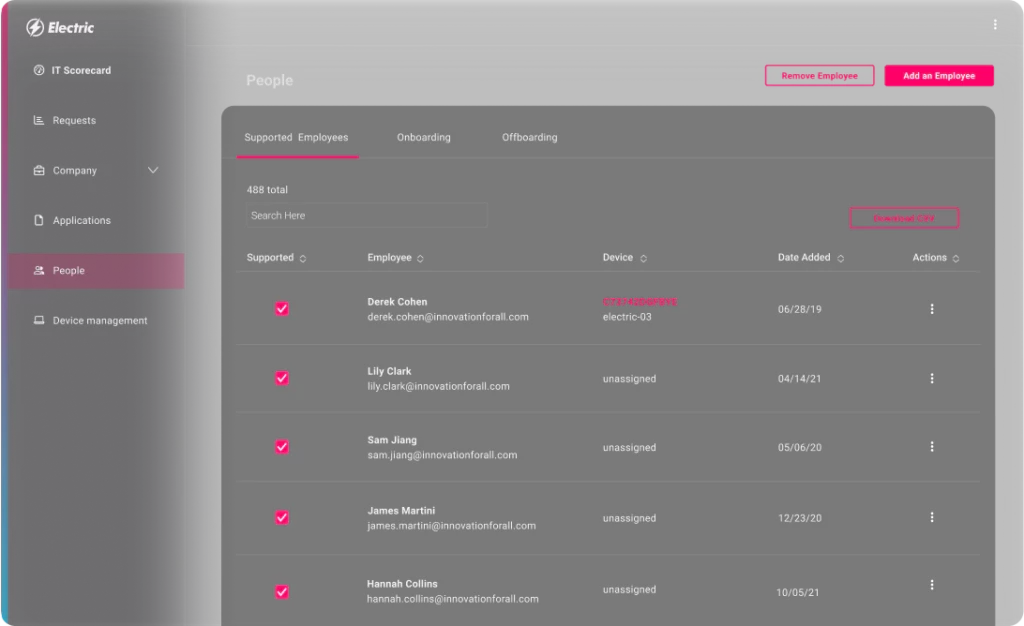Open the actions menu for Hannah Collins
Viewport: 1024px width, 626px height.
932,584
